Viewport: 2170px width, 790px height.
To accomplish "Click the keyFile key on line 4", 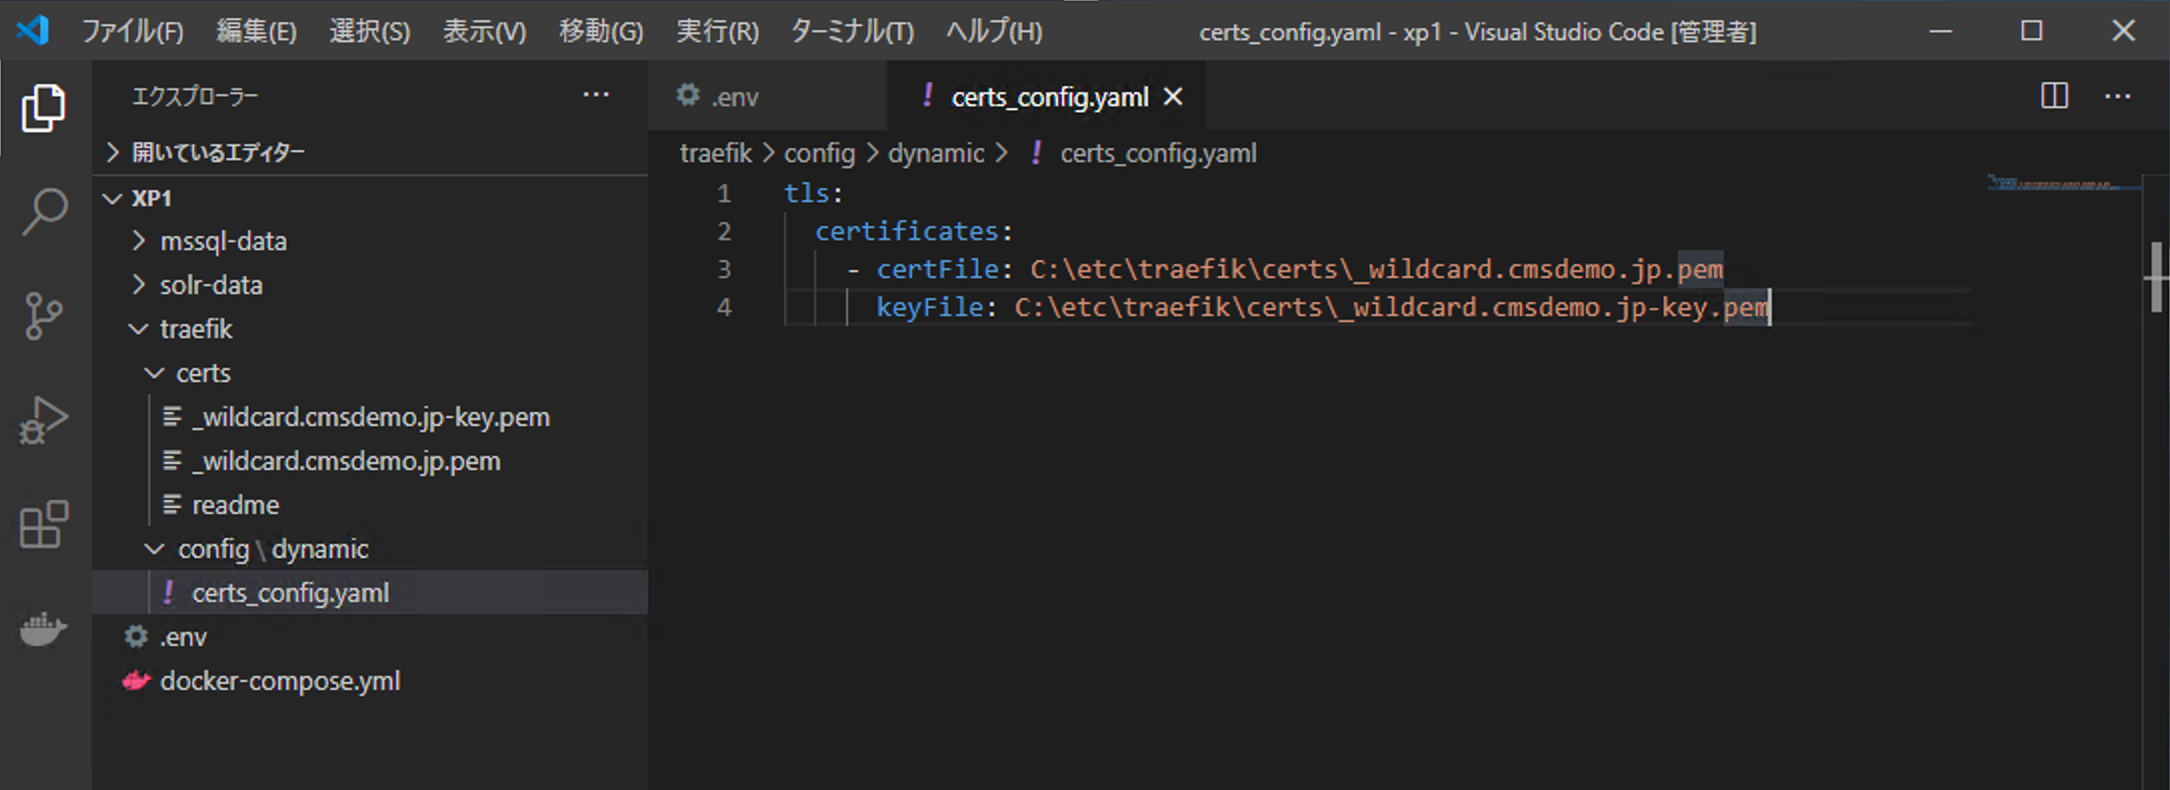I will [929, 307].
